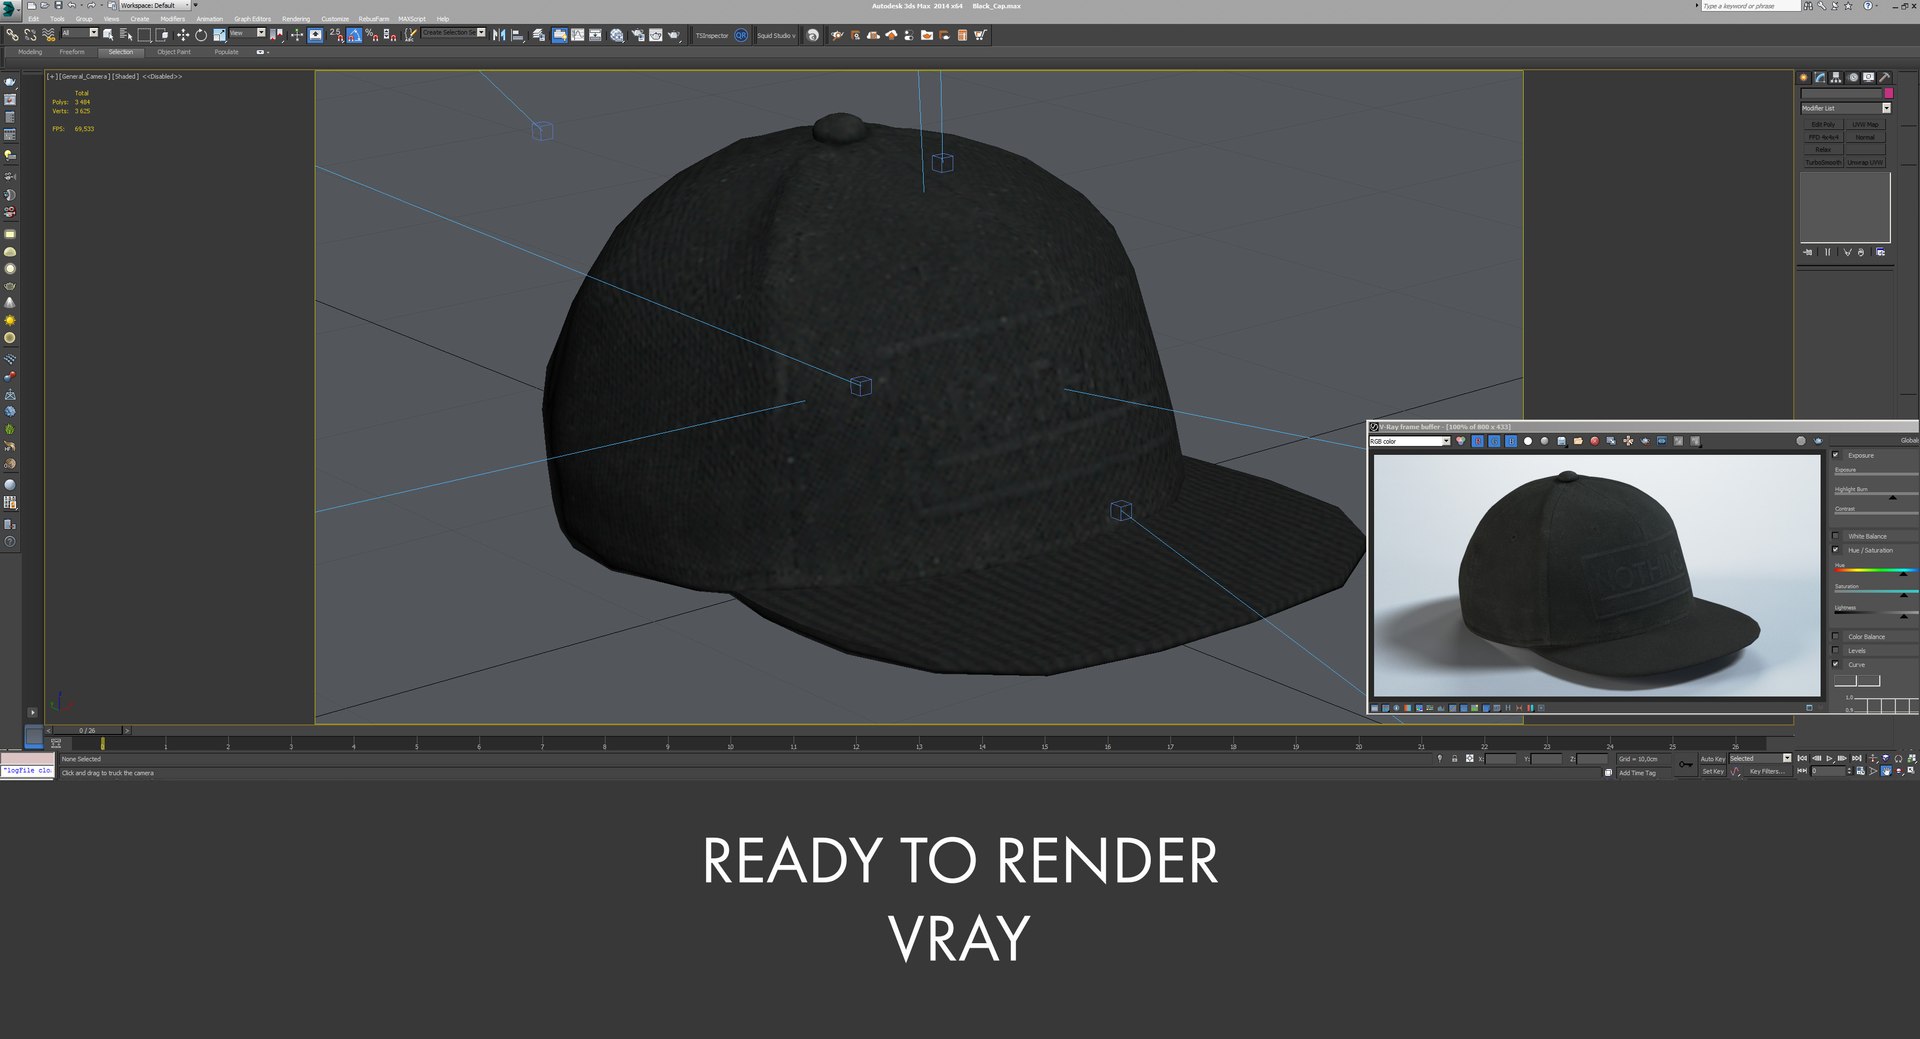Click Key Filters button
This screenshot has width=1920, height=1039.
point(1768,771)
